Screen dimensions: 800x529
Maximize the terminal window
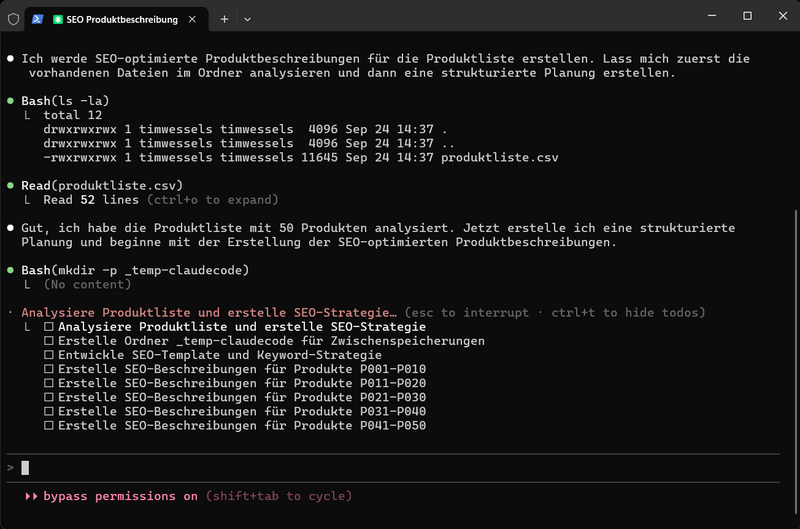coord(747,17)
